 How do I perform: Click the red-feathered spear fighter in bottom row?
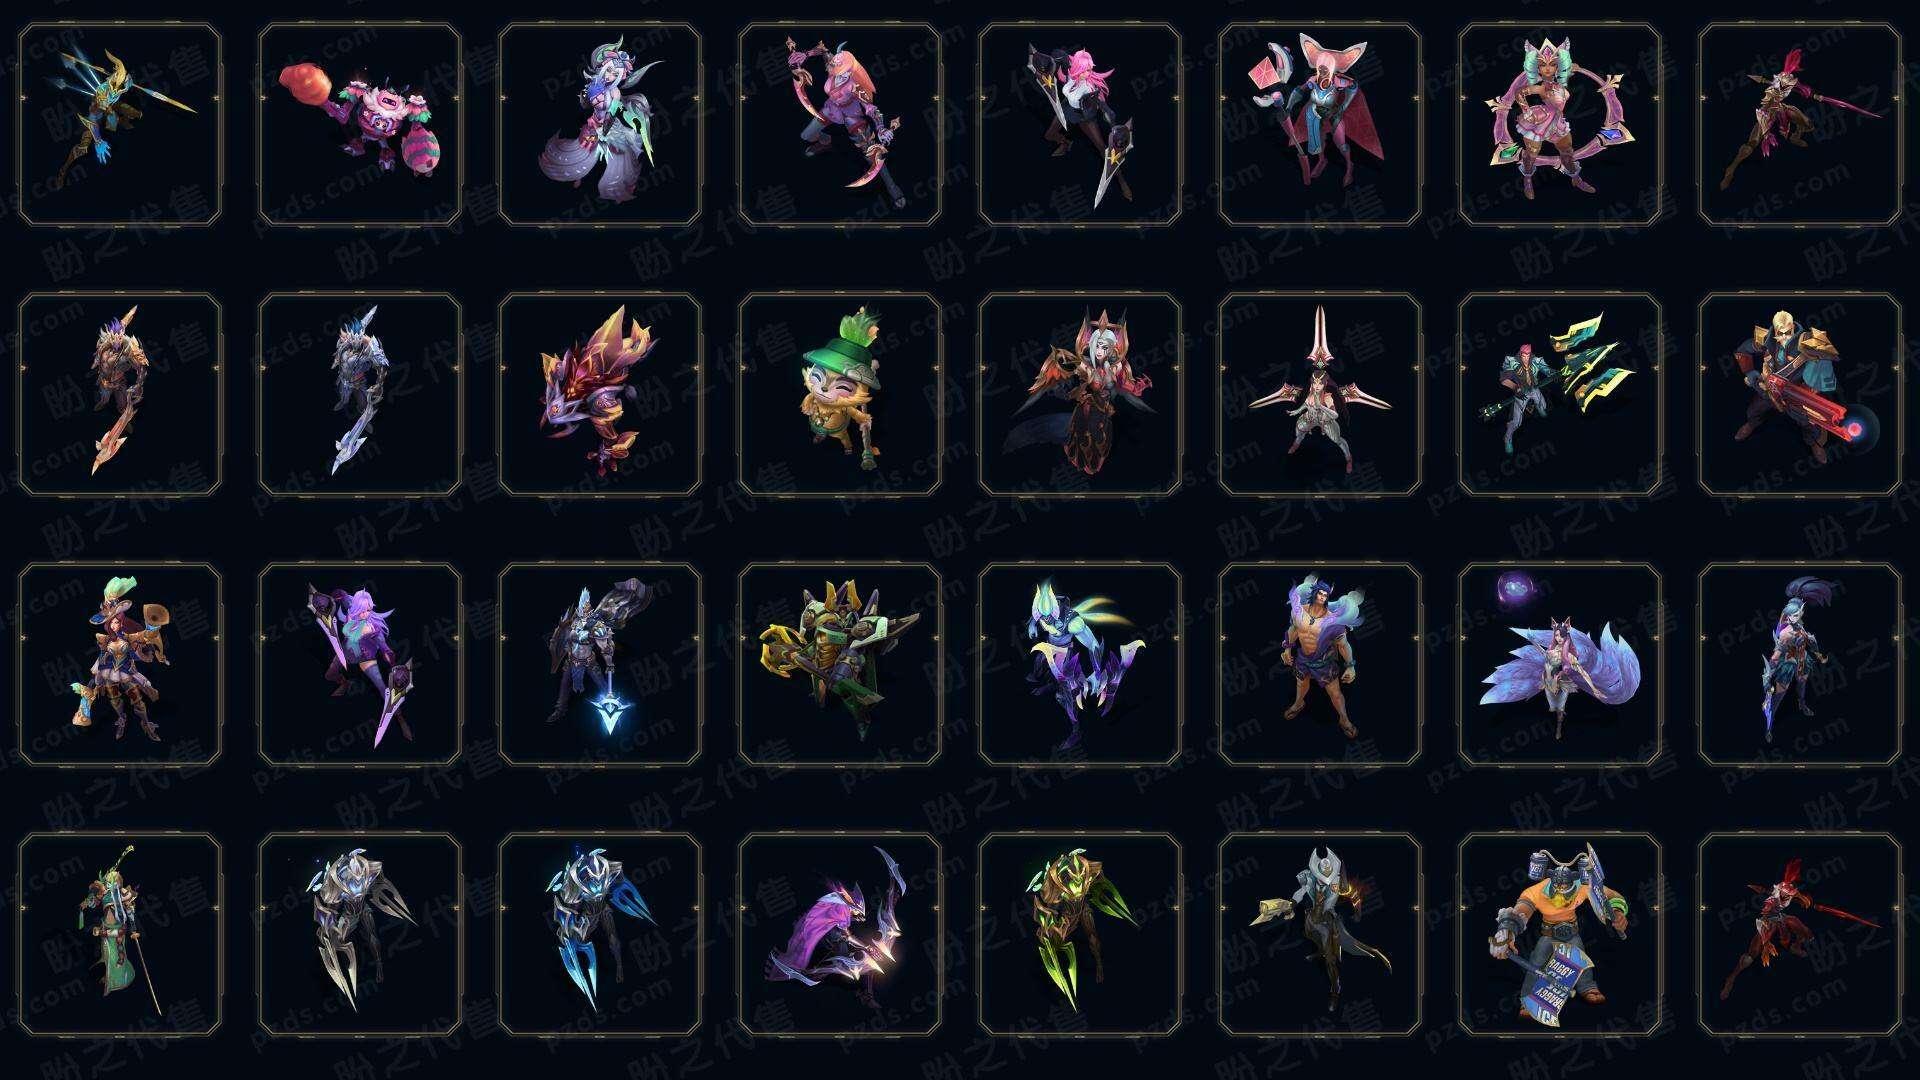tap(1800, 935)
